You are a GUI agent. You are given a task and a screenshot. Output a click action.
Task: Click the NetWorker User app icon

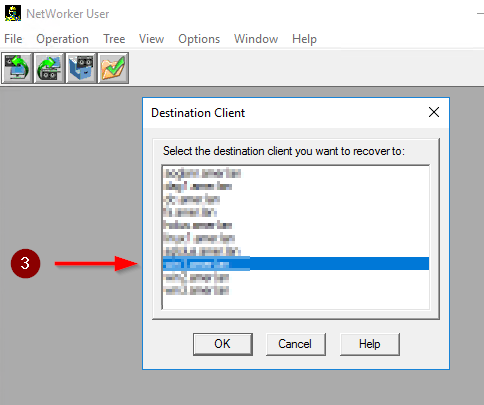coord(13,13)
